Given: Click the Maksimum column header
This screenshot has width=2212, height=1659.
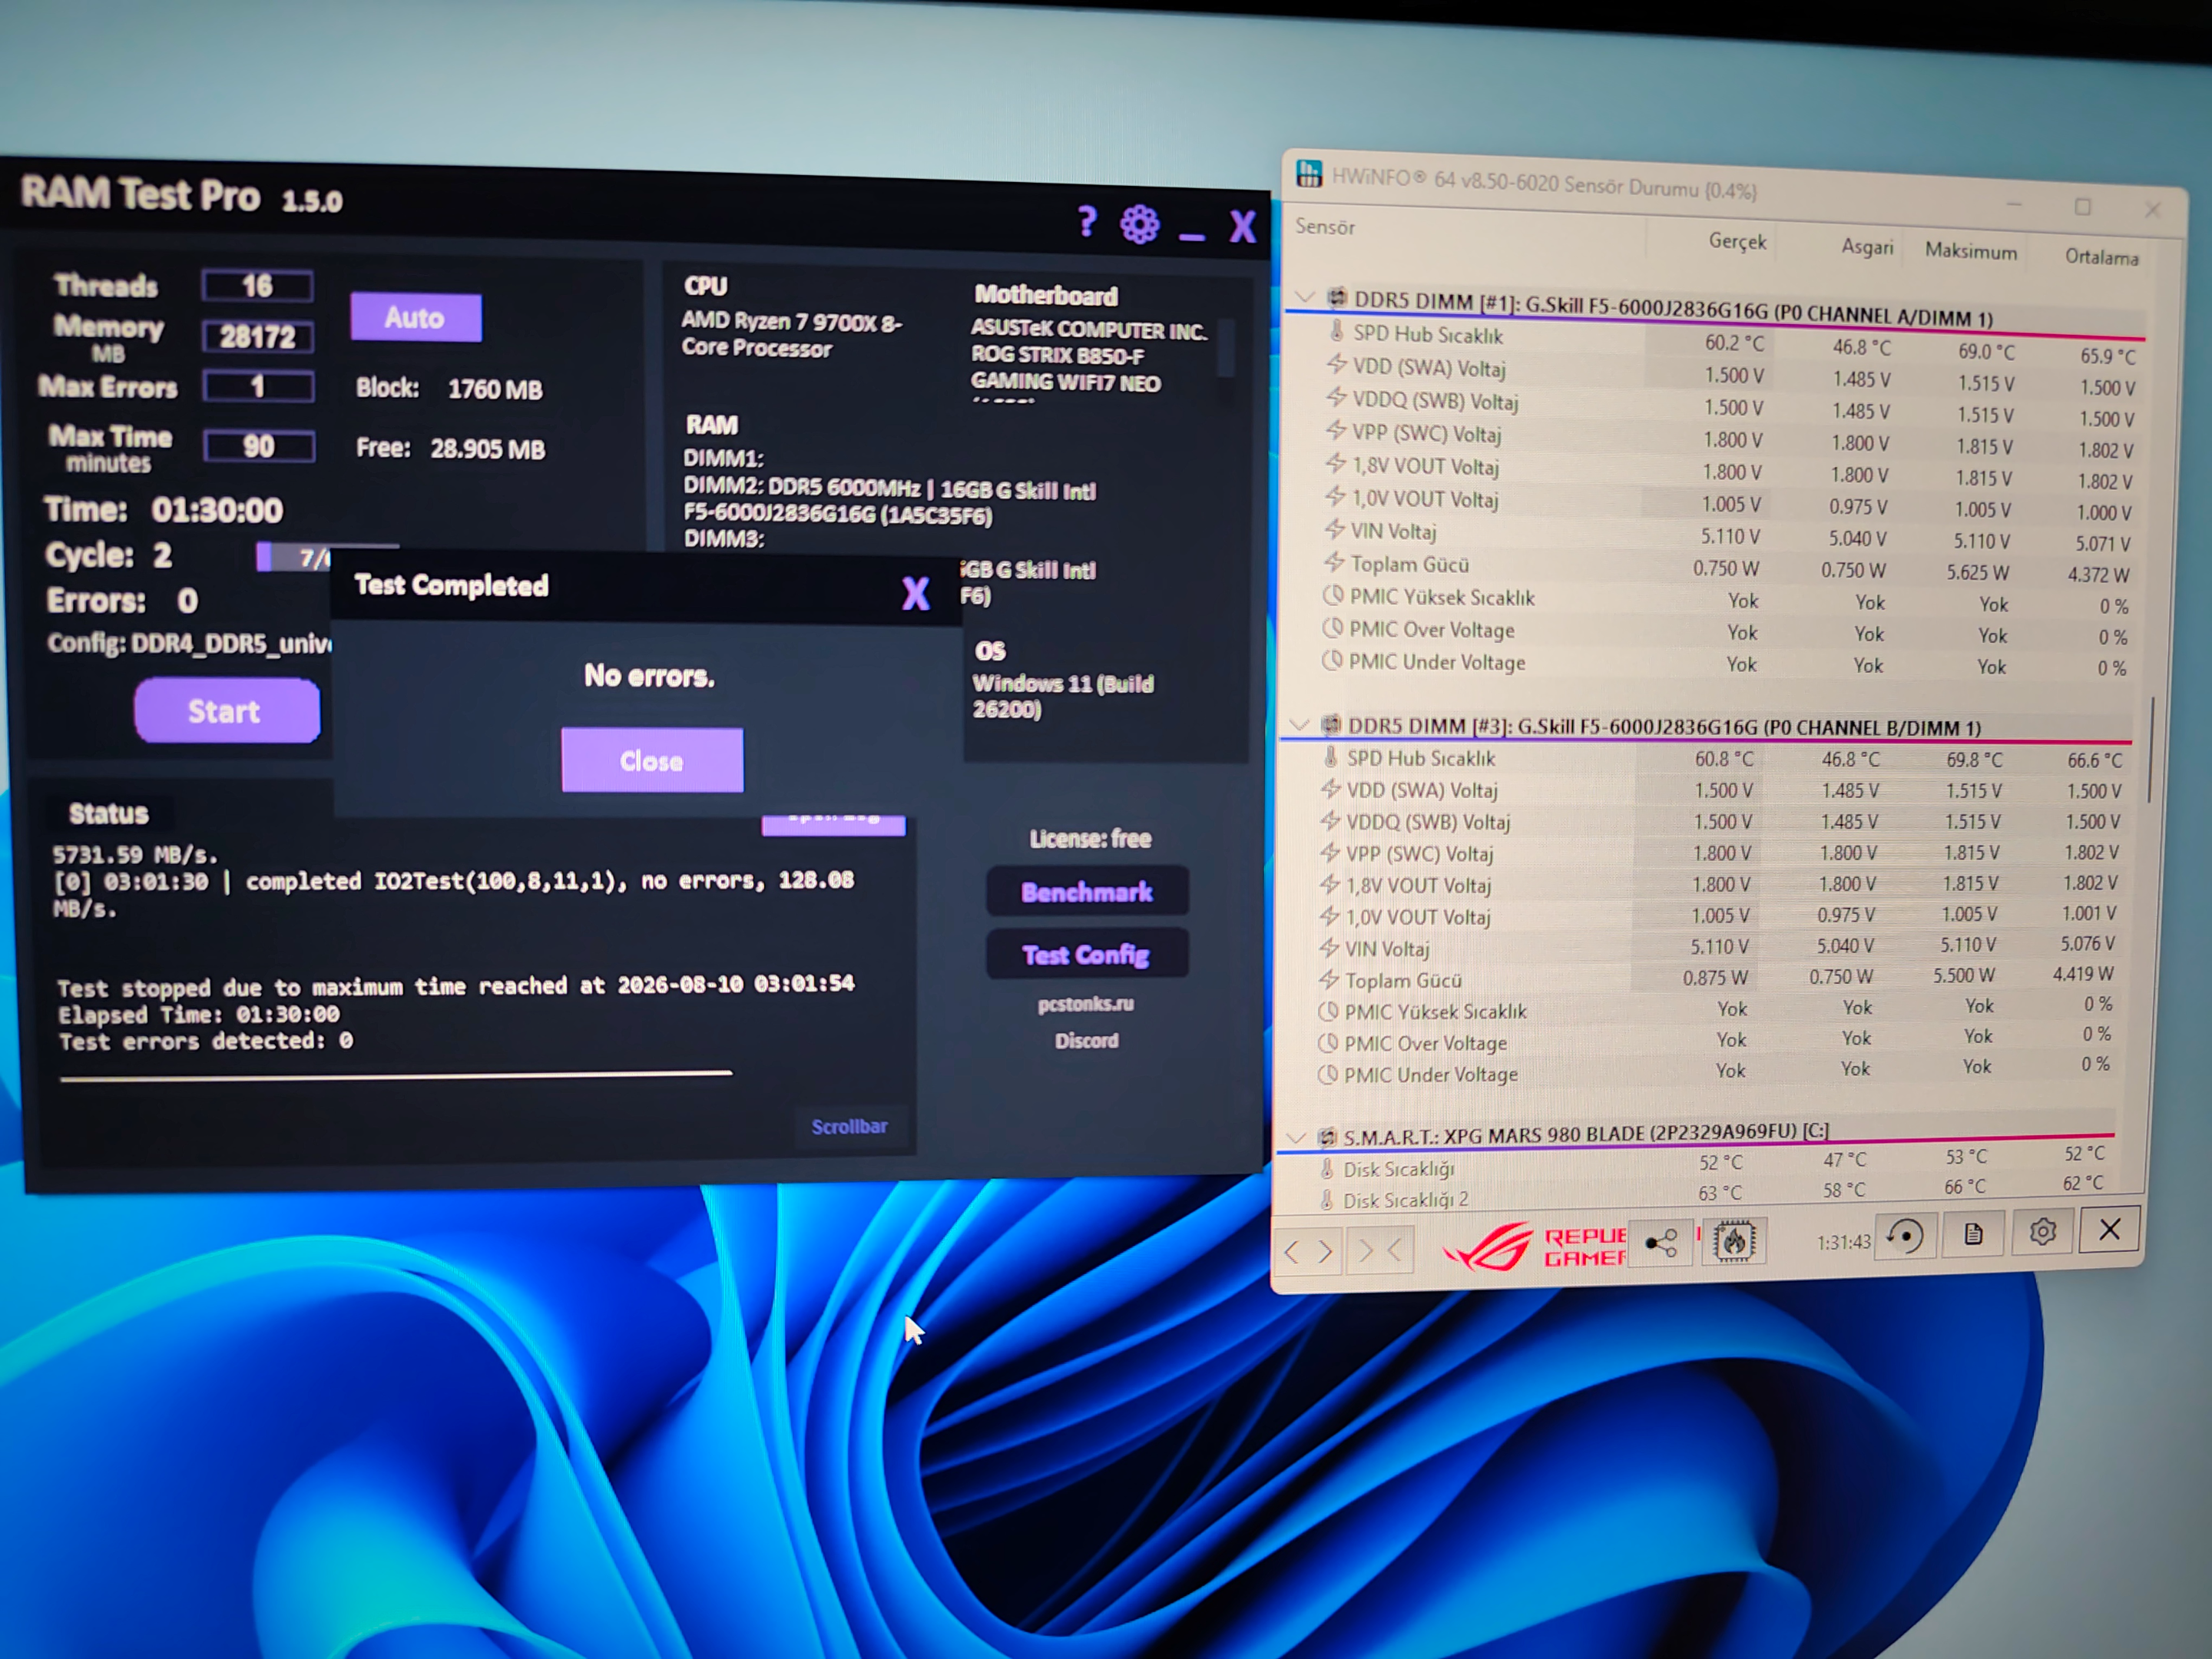Looking at the screenshot, I should (x=1970, y=251).
